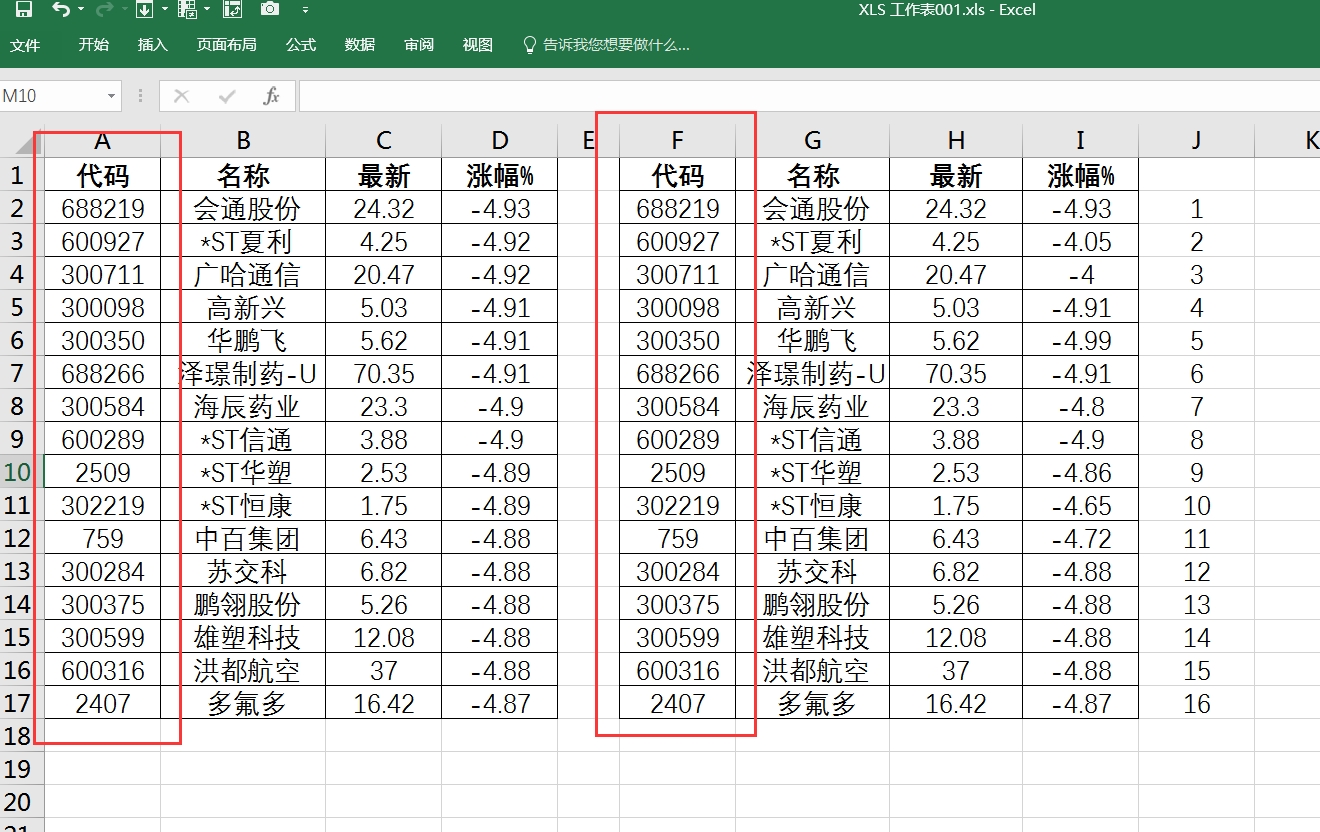Click into the formula bar input
1320x832 pixels.
click(x=809, y=96)
